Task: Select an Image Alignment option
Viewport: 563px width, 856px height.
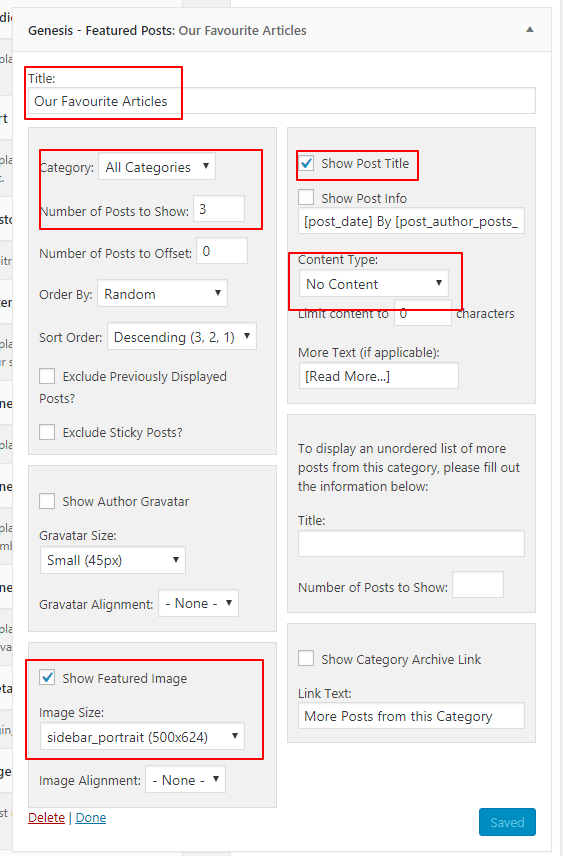Action: tap(186, 780)
